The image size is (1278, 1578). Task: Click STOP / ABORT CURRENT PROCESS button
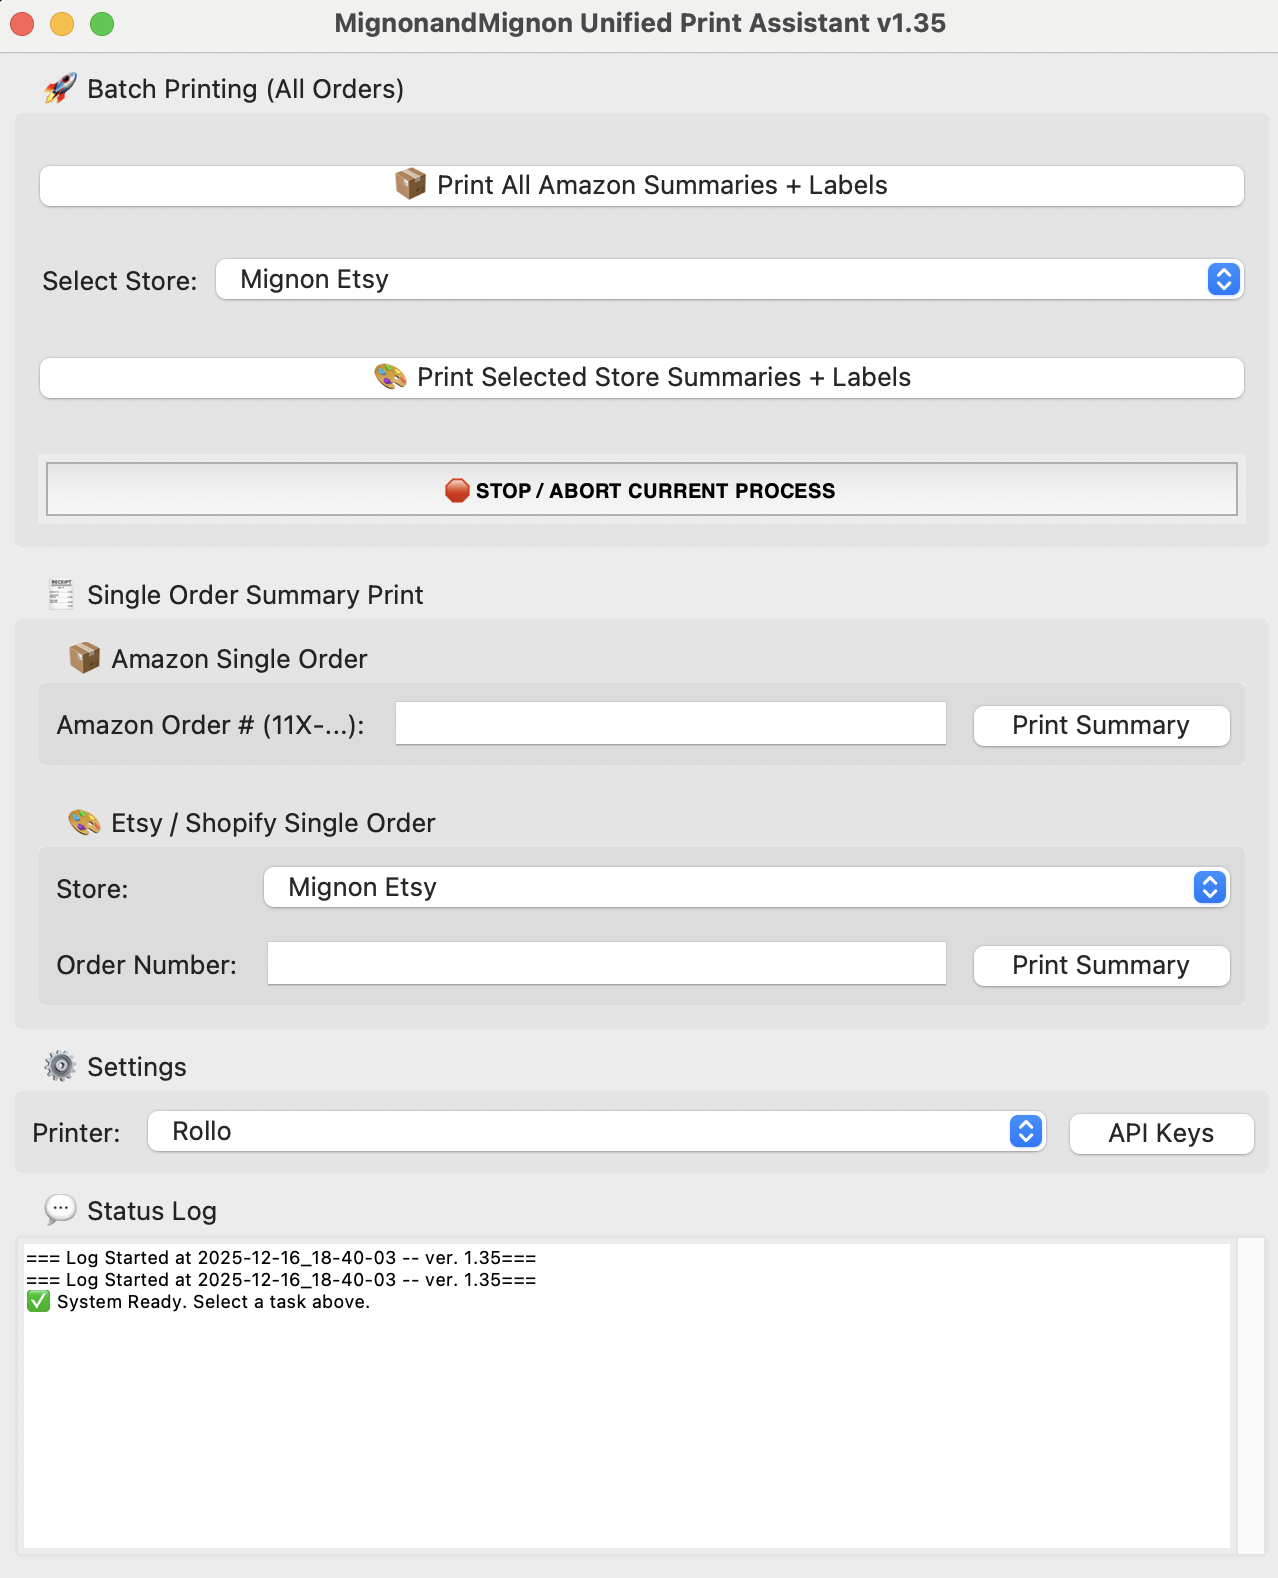(x=641, y=490)
